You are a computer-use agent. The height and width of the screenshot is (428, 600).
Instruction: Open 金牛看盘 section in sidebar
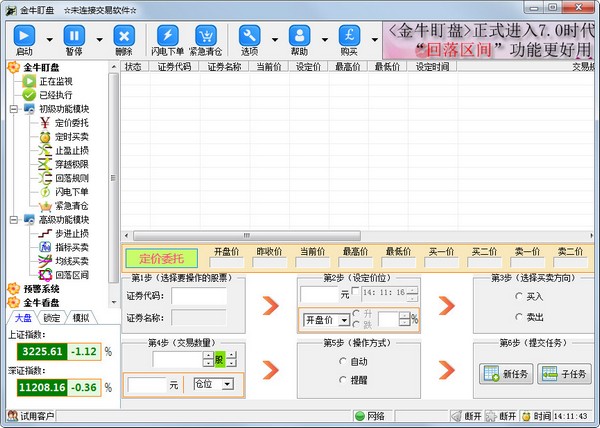pyautogui.click(x=41, y=302)
